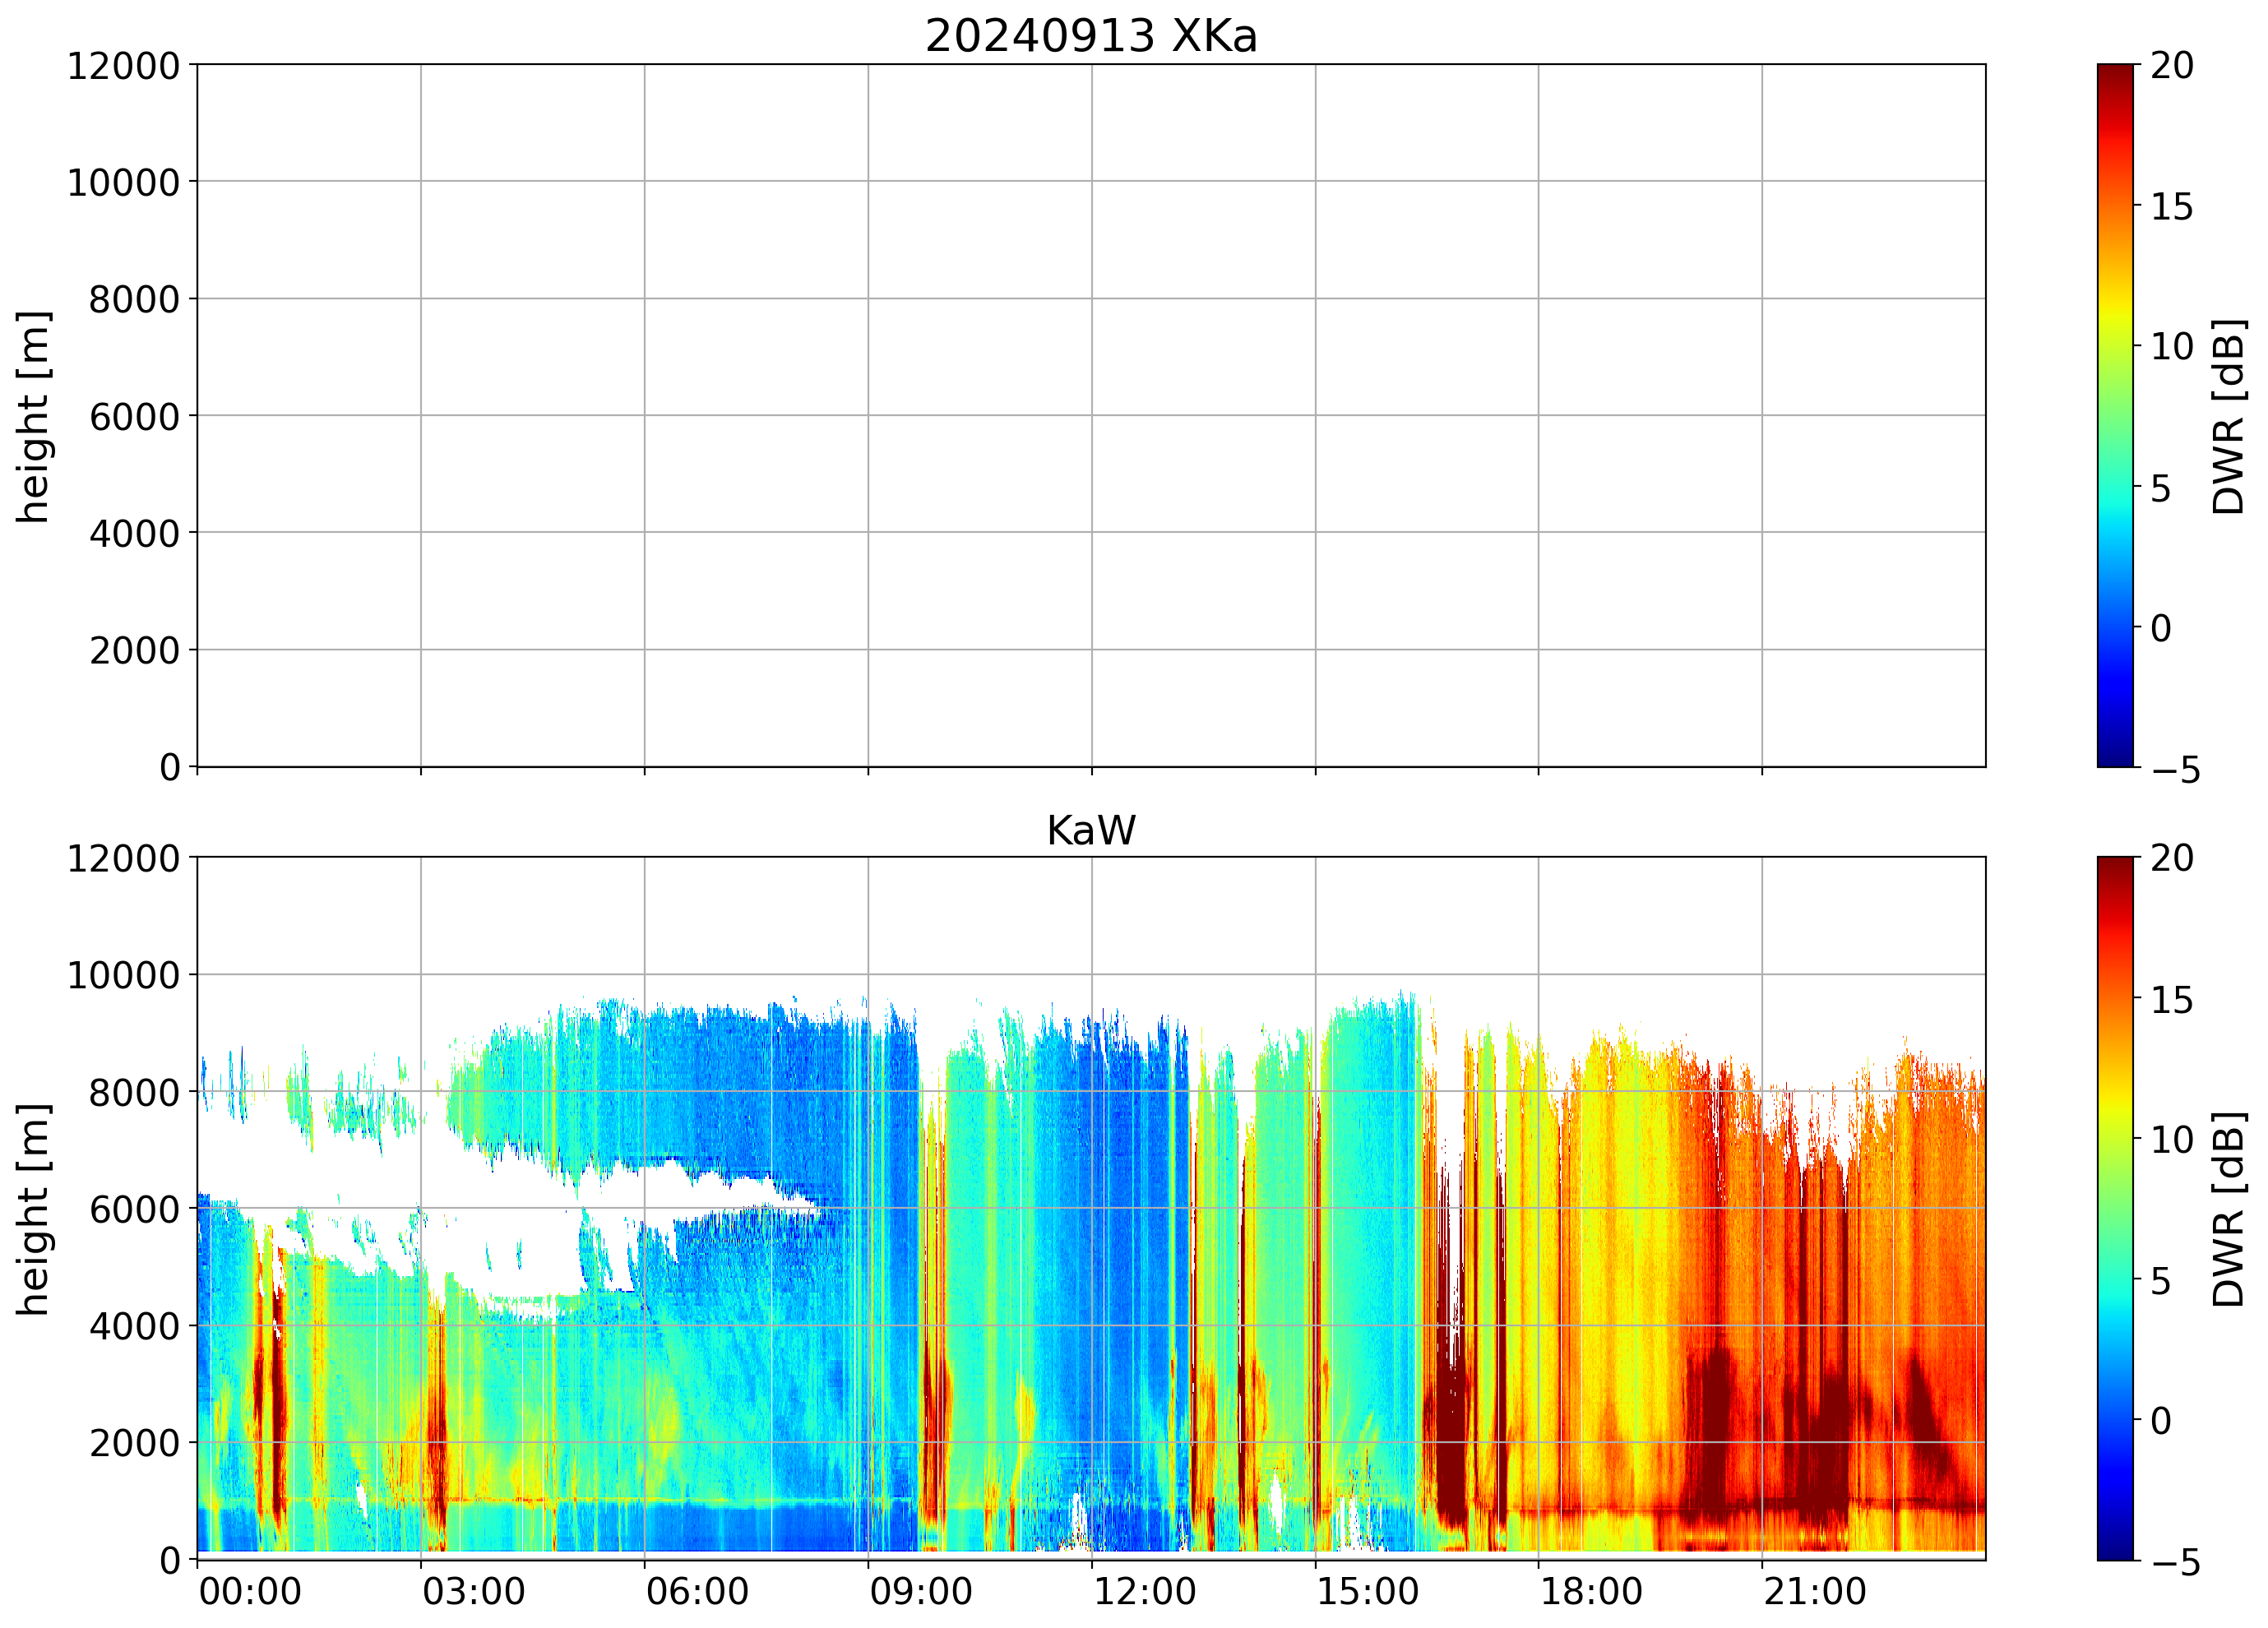Click the '20' tick on the top colorbar
Screen dimensions: 2268x1628
pyautogui.click(x=2171, y=66)
